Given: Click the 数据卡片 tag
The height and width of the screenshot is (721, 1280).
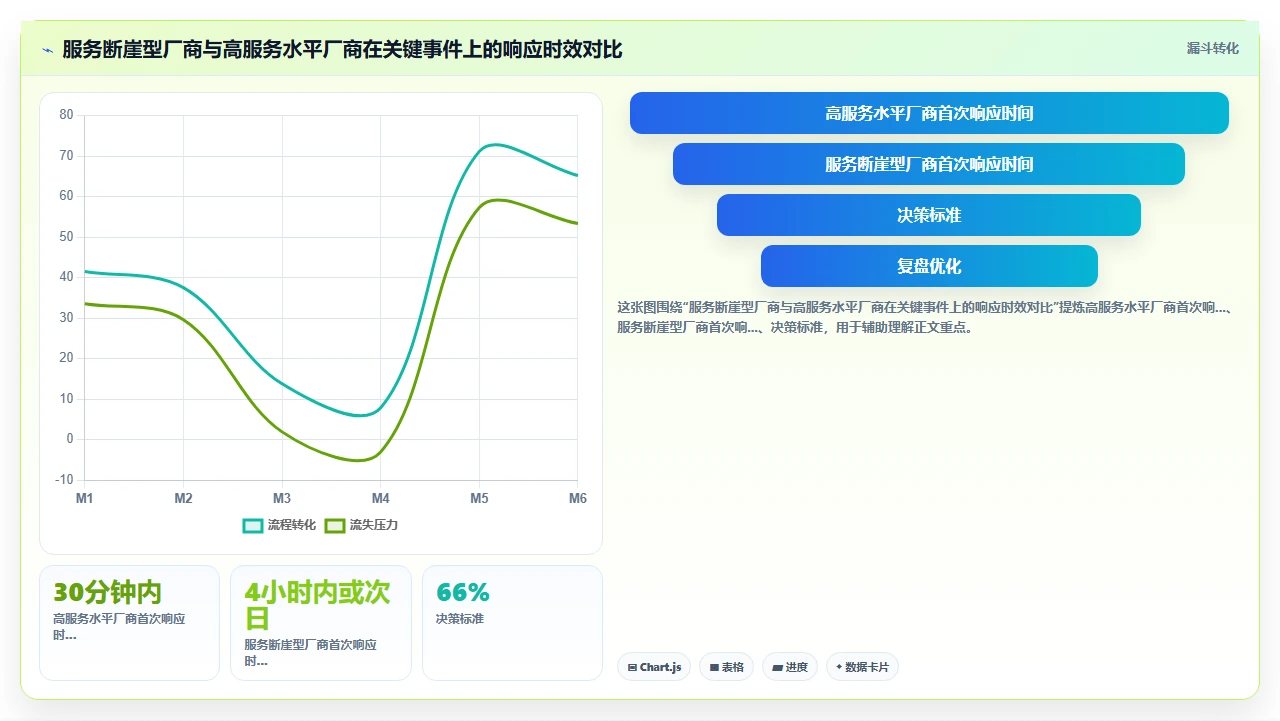Looking at the screenshot, I should pyautogui.click(x=862, y=667).
